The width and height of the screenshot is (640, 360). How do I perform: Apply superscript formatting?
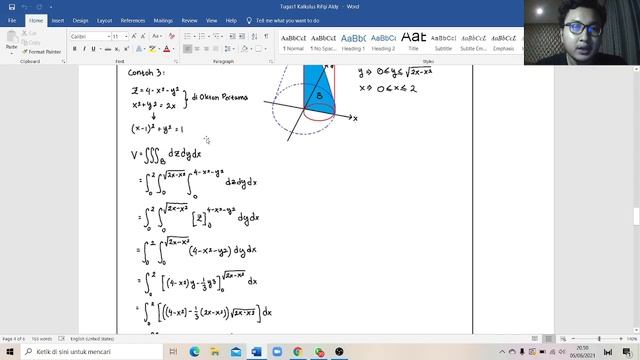pos(126,49)
